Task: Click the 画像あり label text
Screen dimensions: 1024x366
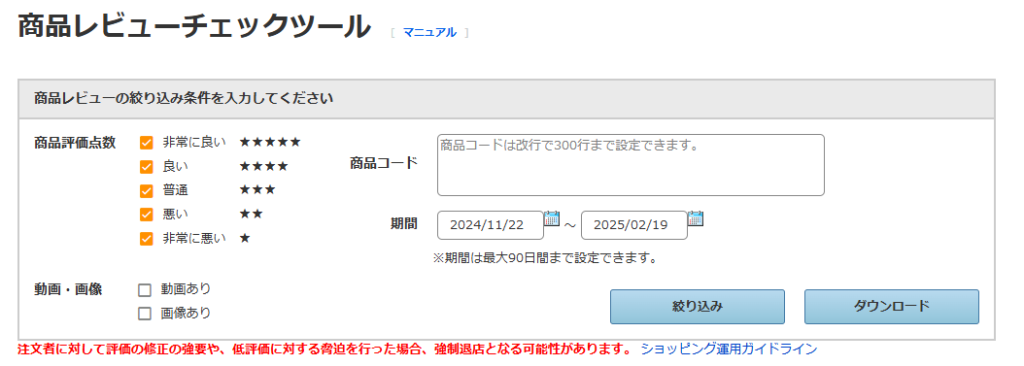Action: 186,313
